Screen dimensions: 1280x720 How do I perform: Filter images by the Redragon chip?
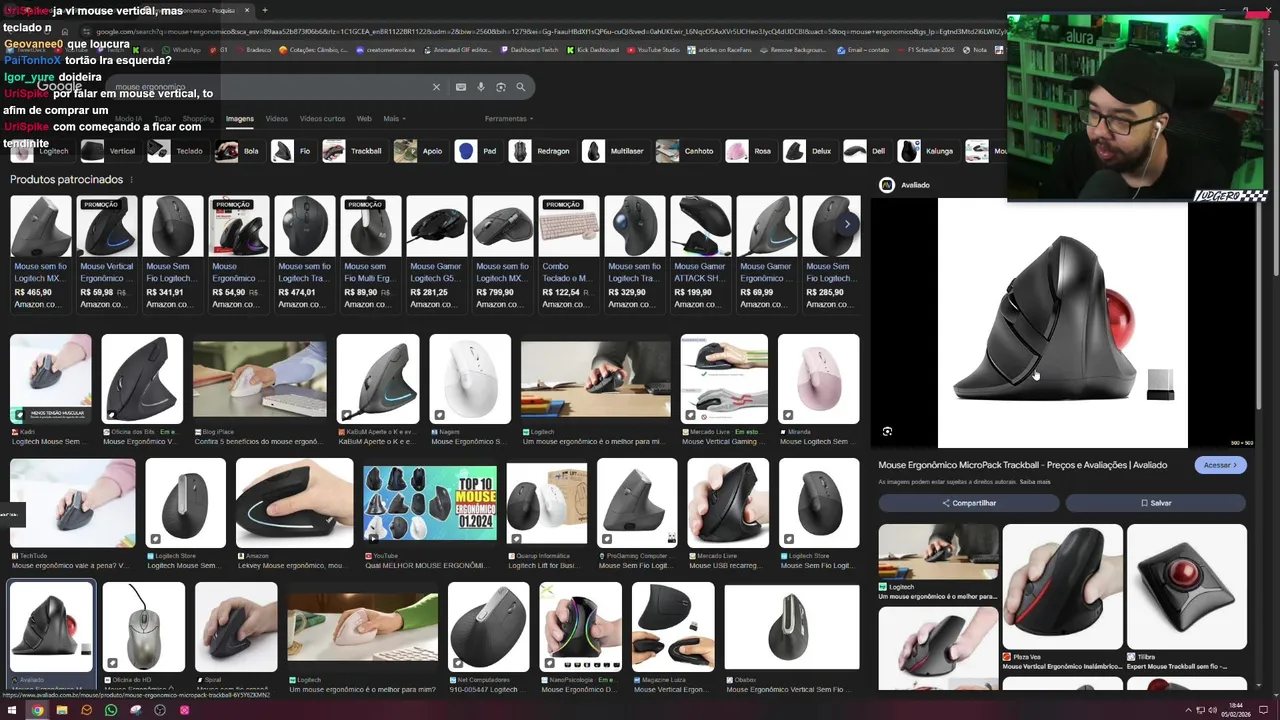(540, 151)
